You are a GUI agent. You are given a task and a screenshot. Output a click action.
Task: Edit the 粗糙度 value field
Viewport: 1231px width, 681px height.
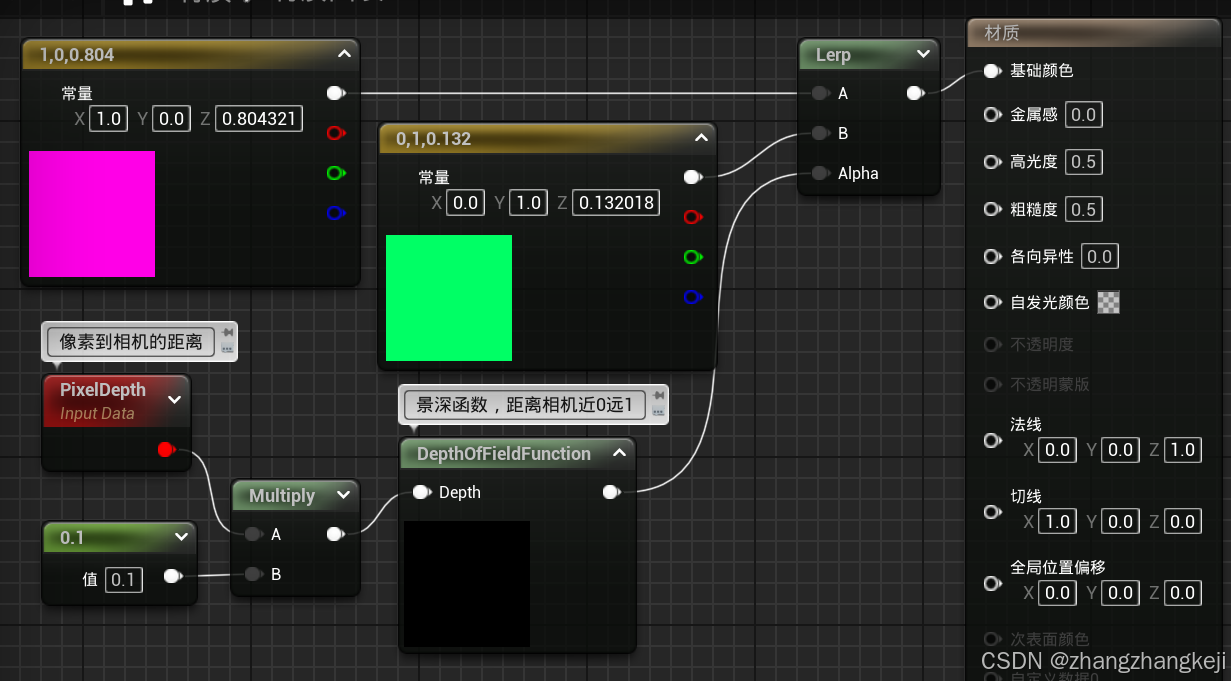[x=1084, y=209]
